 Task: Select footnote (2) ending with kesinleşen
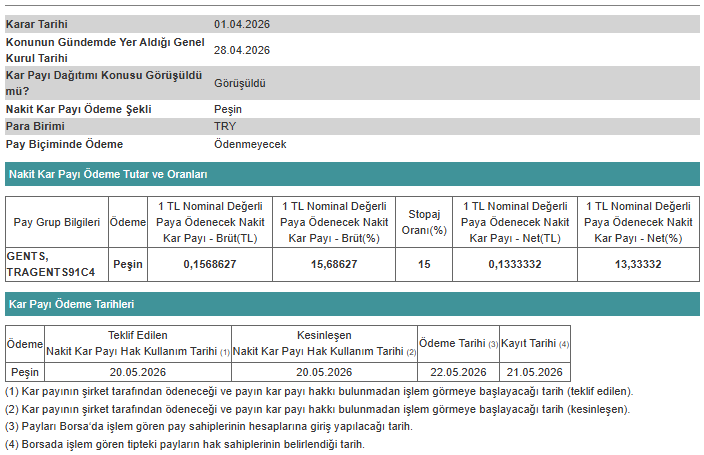click(317, 409)
